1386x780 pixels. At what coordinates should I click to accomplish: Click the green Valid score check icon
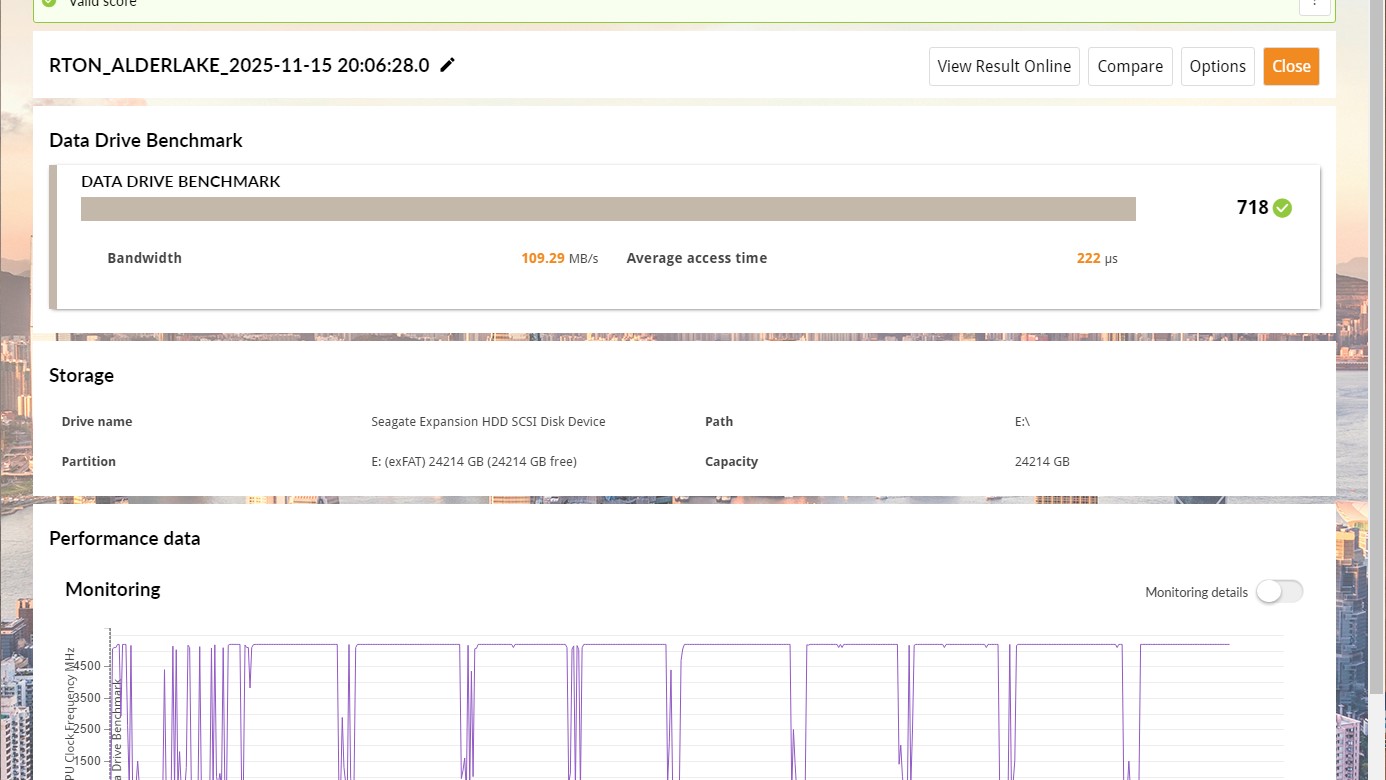49,3
